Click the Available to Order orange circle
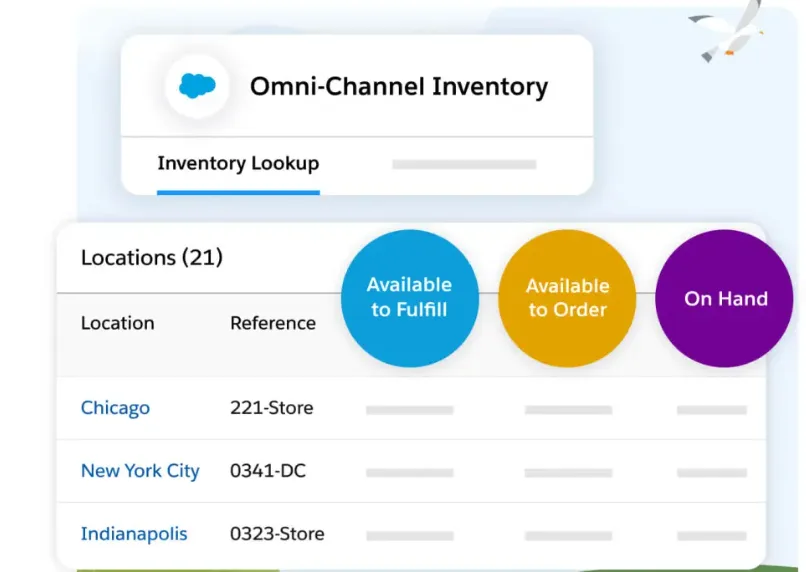 [x=567, y=298]
